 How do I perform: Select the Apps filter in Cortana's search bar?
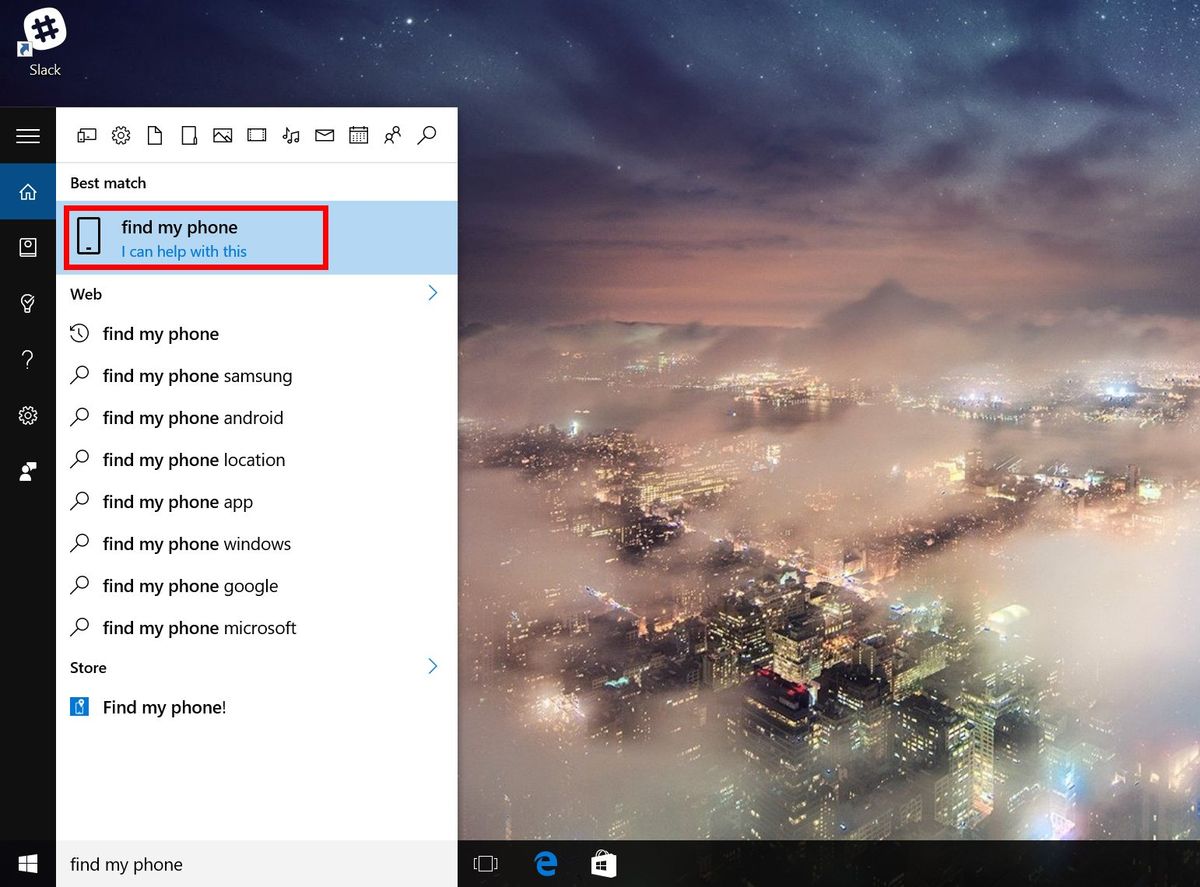pyautogui.click(x=87, y=135)
